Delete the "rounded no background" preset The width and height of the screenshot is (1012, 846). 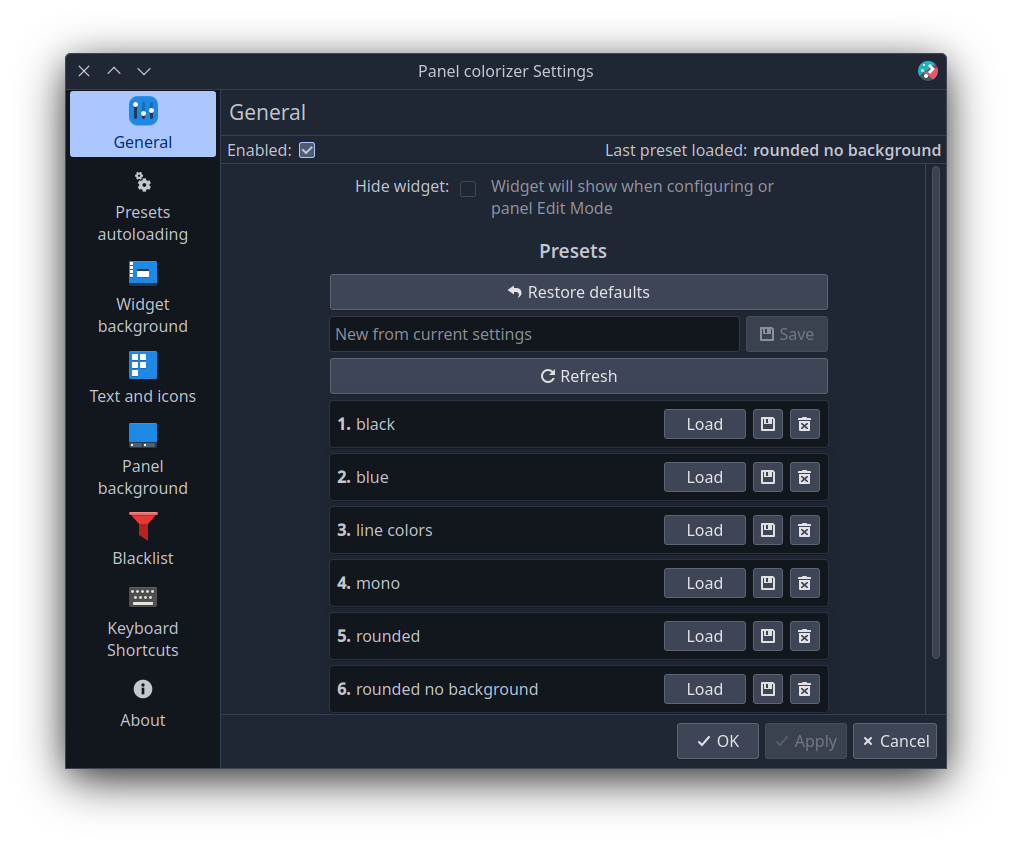point(805,689)
